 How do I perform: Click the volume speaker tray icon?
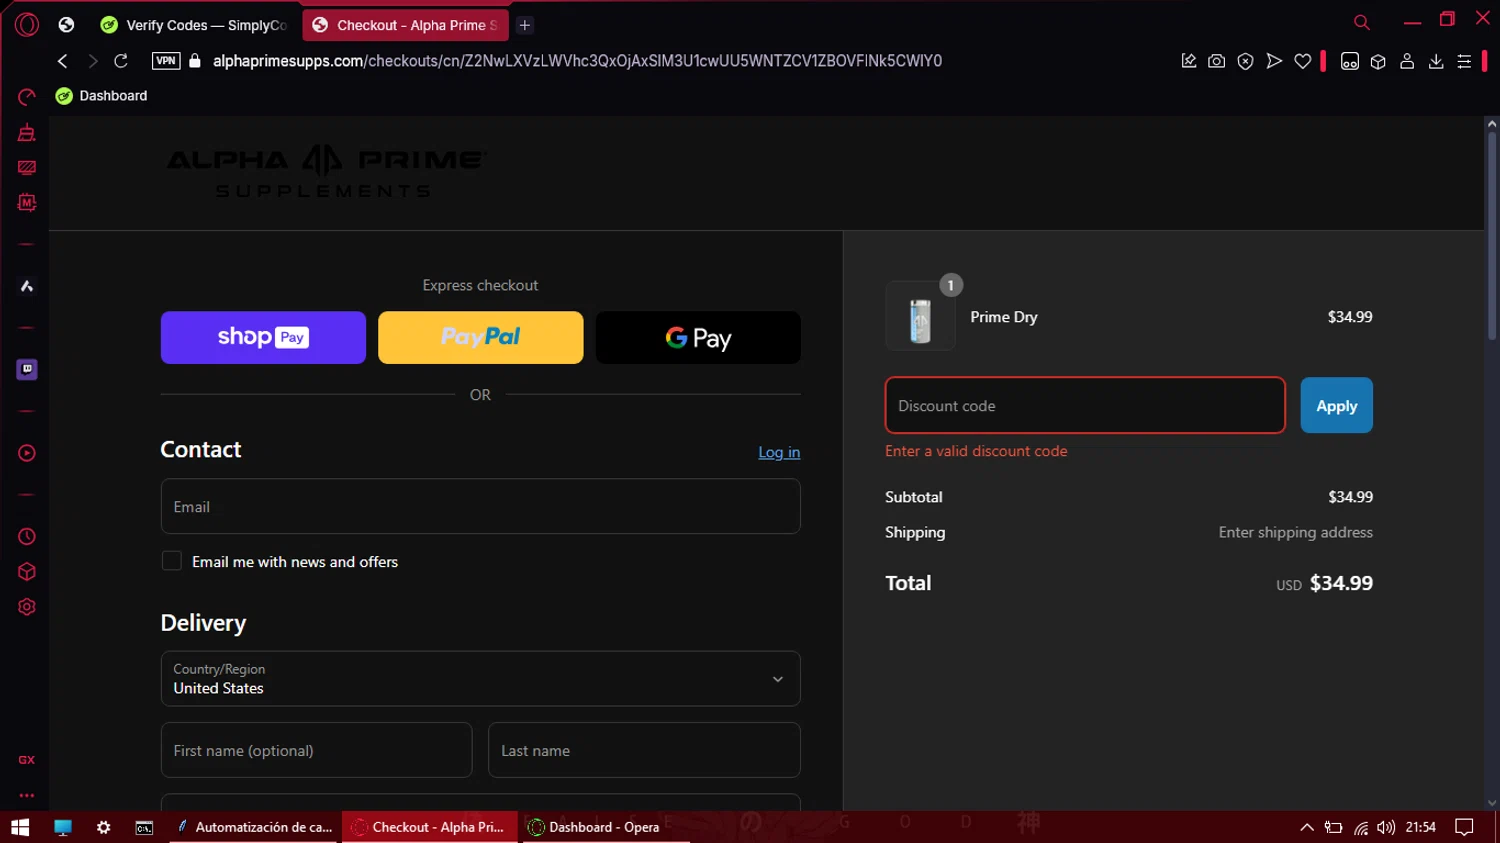(1385, 827)
